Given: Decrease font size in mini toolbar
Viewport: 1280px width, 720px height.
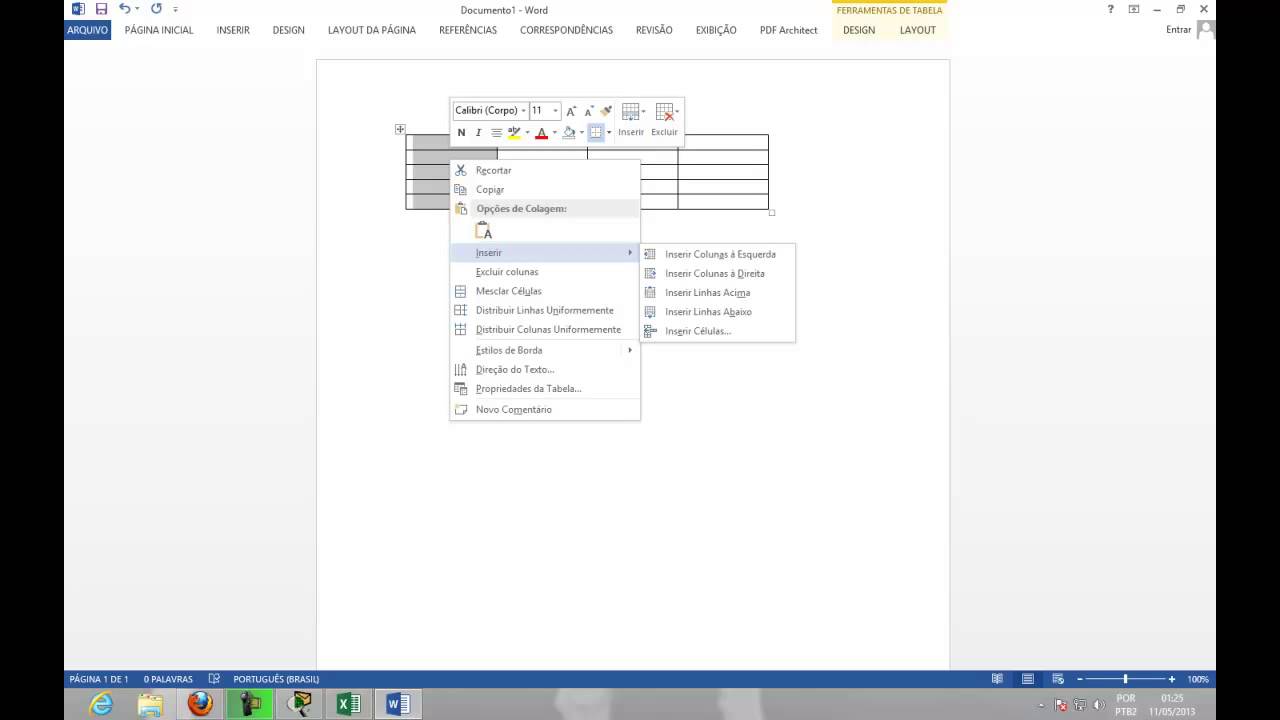Looking at the screenshot, I should click(x=588, y=111).
